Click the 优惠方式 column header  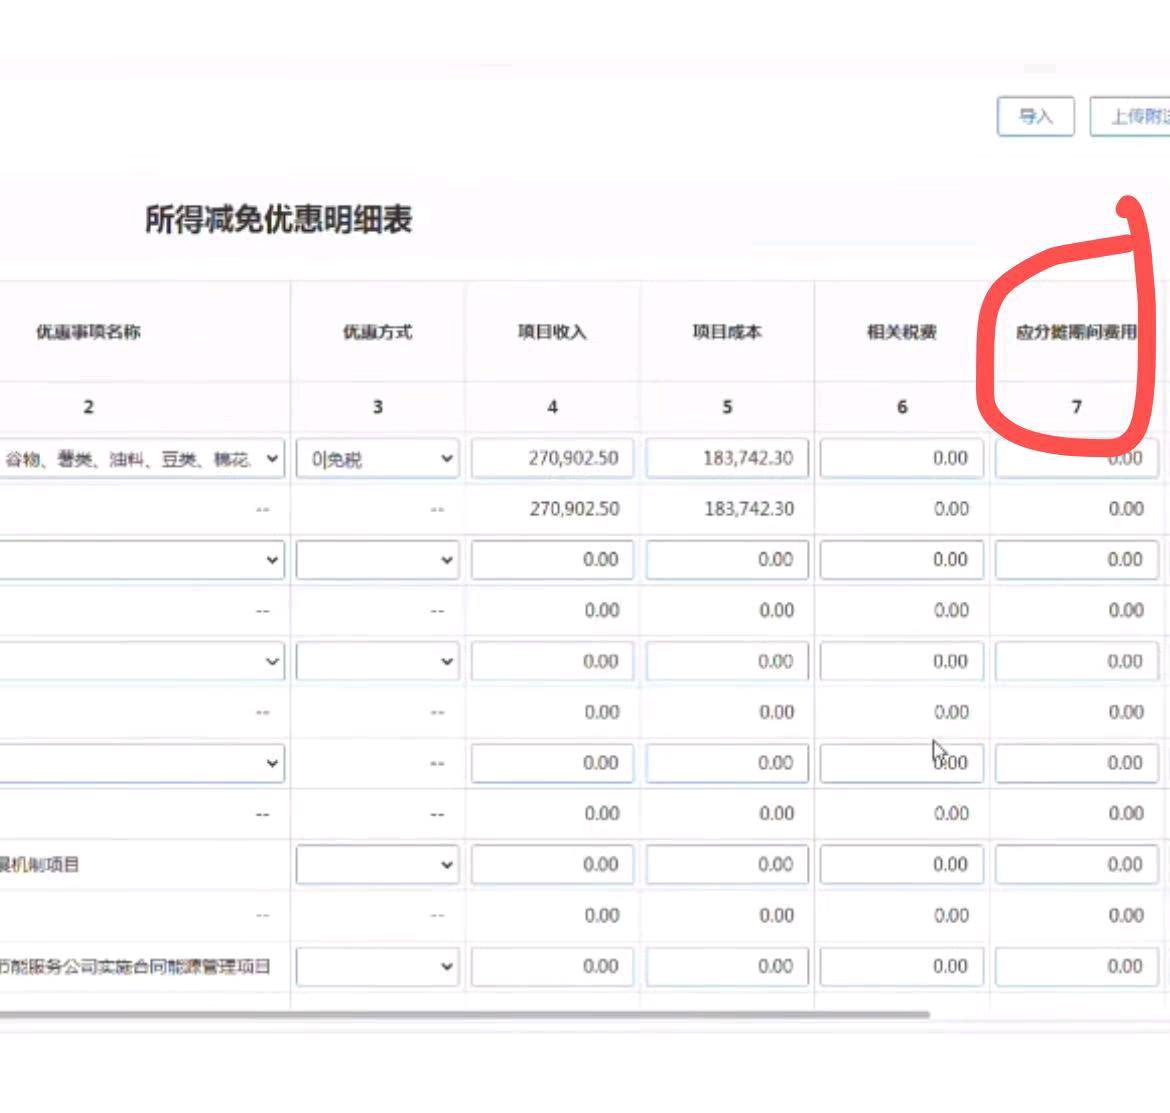[377, 332]
